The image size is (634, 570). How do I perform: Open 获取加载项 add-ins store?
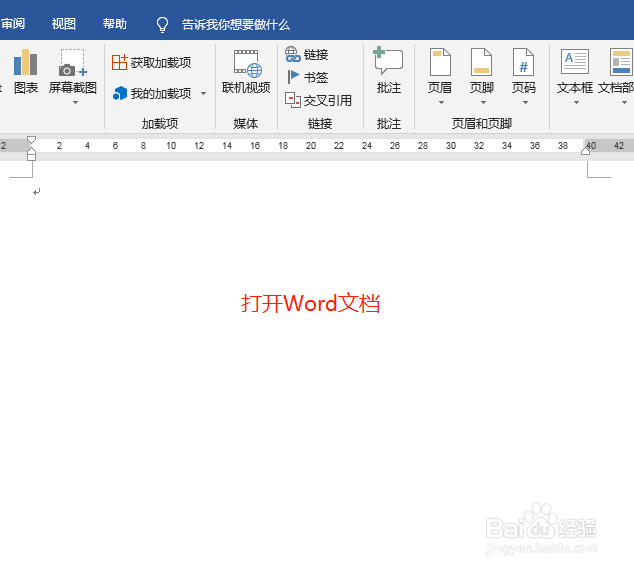pyautogui.click(x=151, y=63)
